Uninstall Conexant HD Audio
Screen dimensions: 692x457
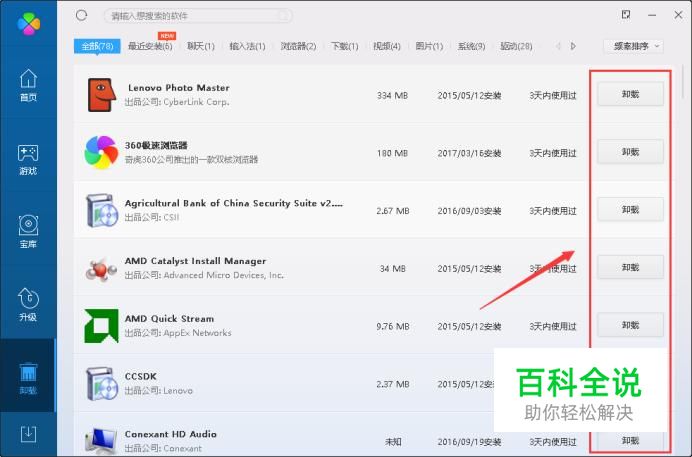pos(630,441)
